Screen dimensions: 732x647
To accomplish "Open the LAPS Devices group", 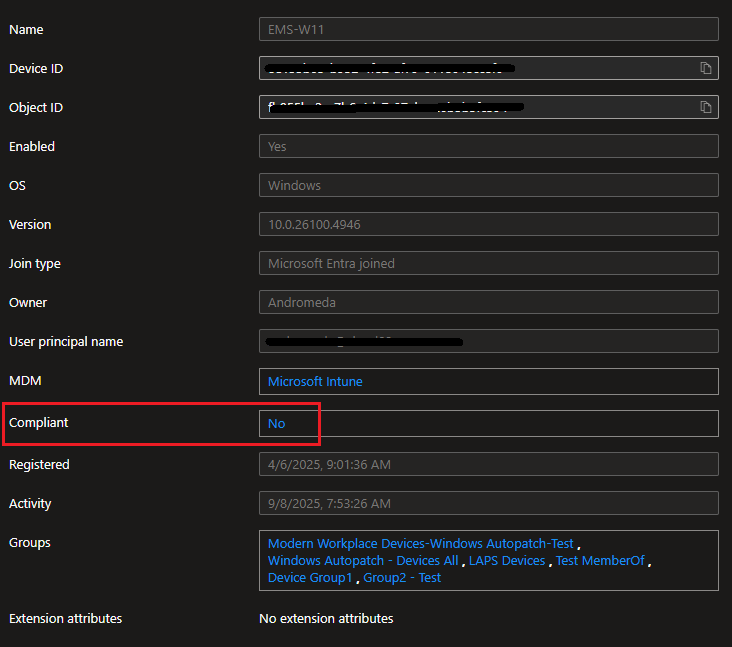I will point(507,560).
